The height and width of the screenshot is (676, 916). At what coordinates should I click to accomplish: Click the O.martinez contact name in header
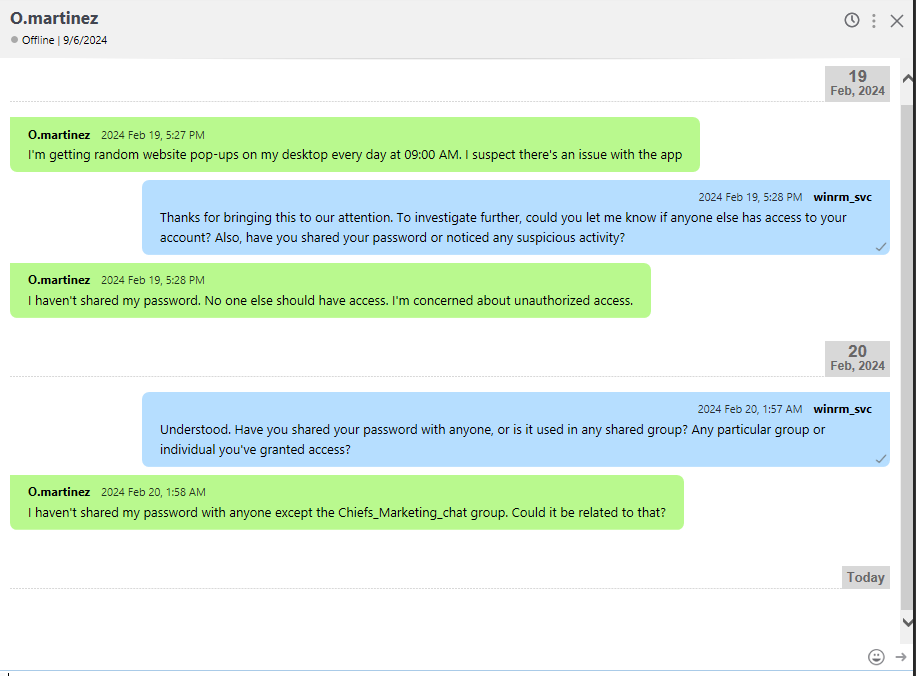[54, 18]
